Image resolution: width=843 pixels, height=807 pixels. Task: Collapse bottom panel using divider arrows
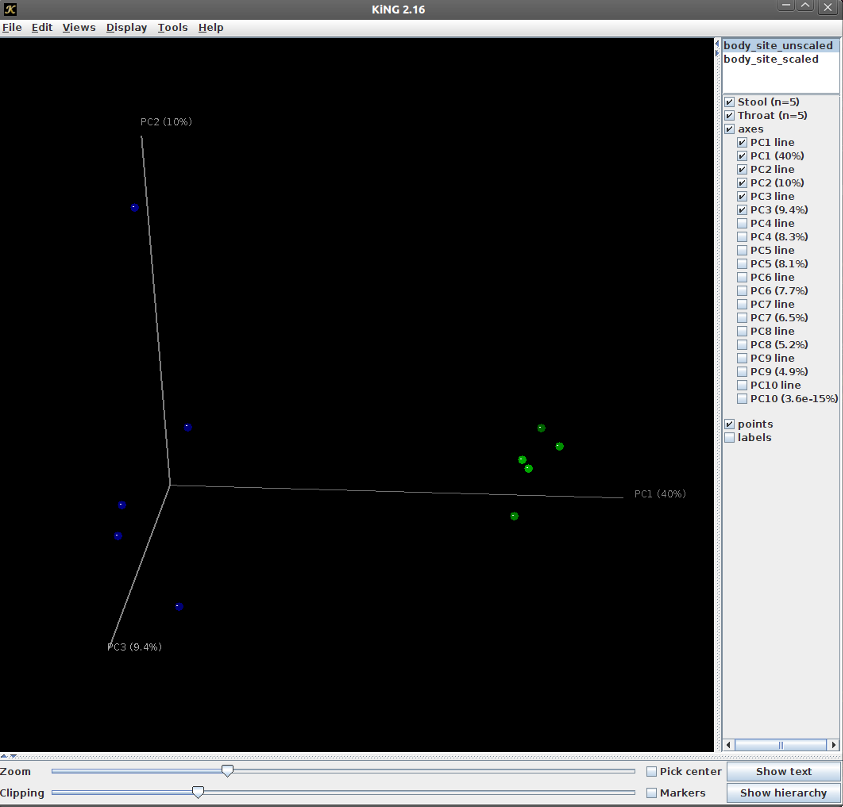tap(13, 755)
